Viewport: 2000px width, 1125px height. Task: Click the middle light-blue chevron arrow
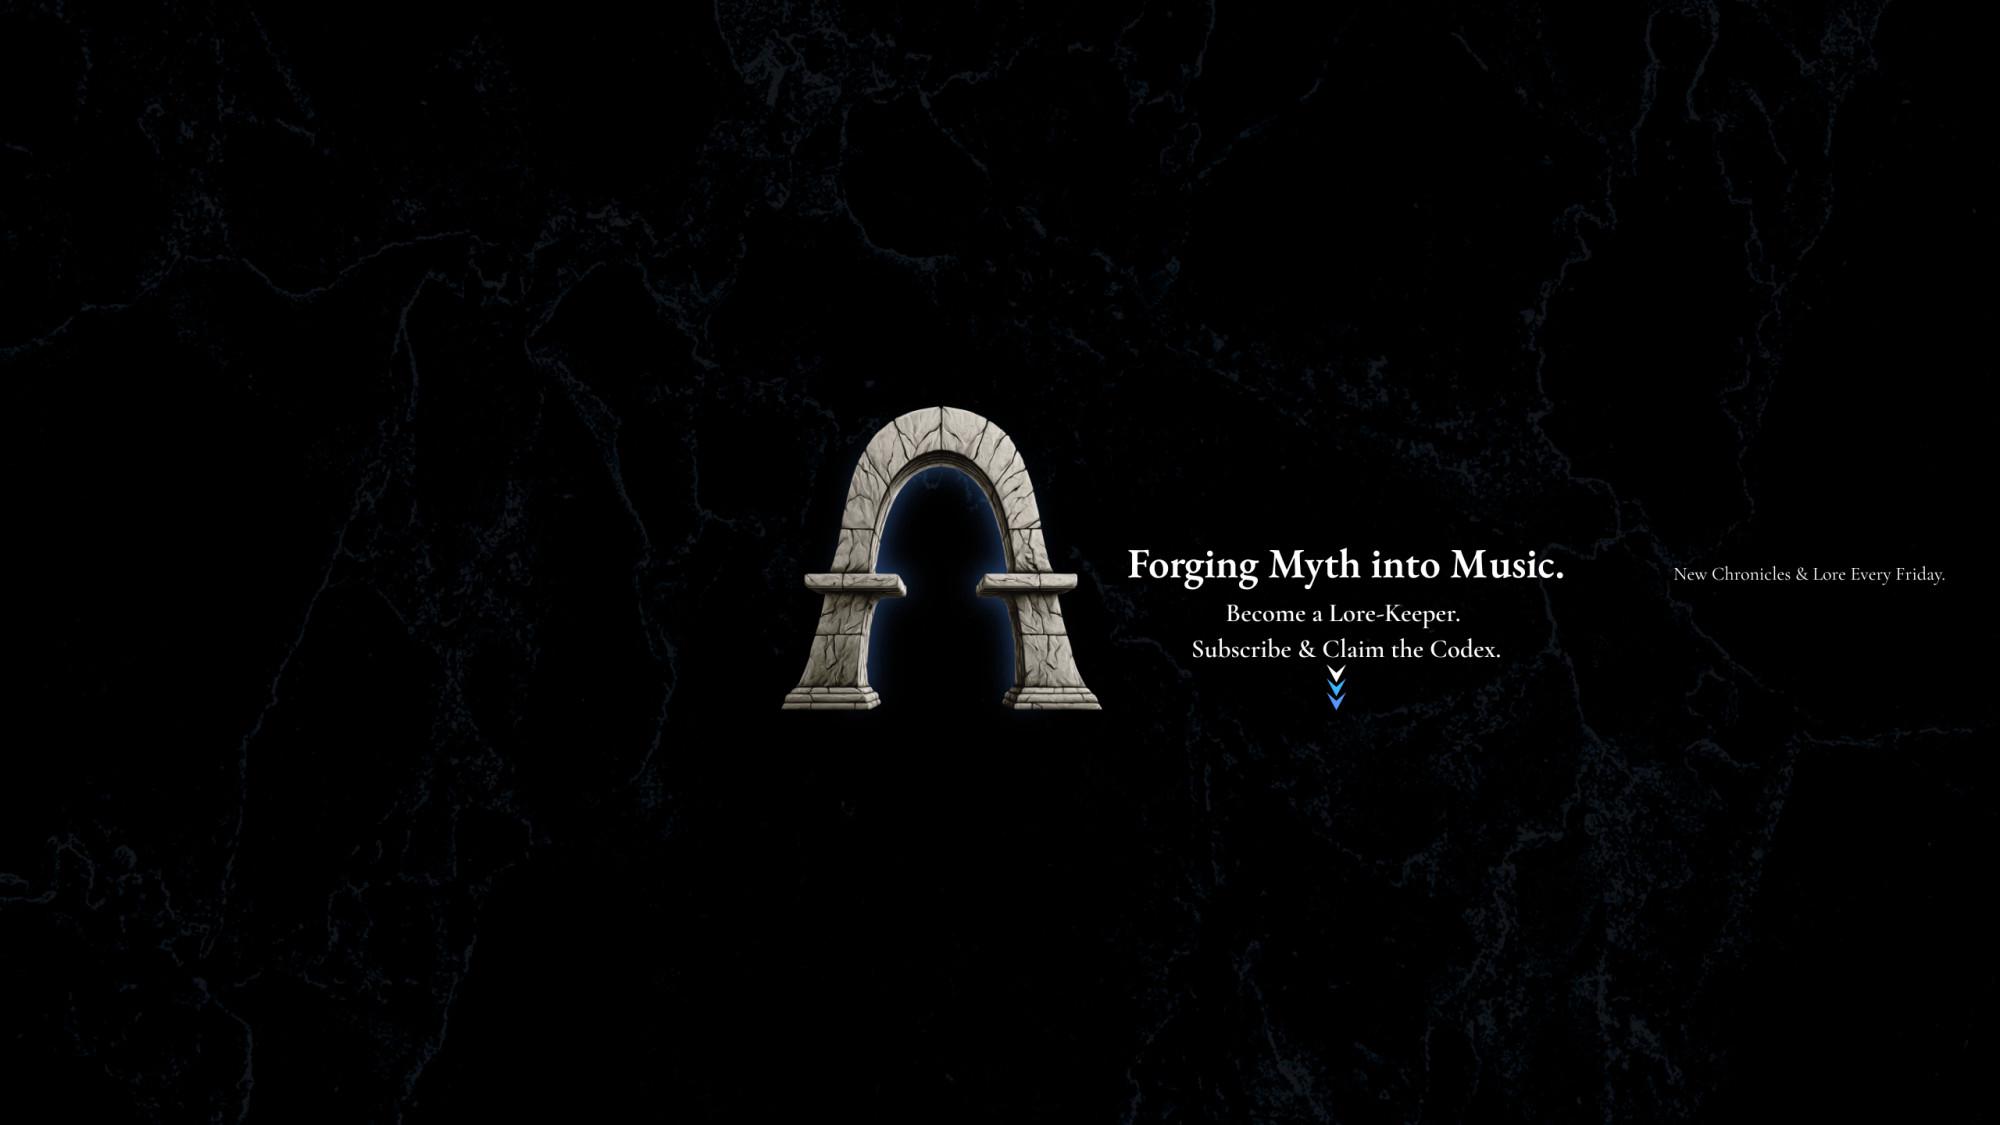point(1336,688)
